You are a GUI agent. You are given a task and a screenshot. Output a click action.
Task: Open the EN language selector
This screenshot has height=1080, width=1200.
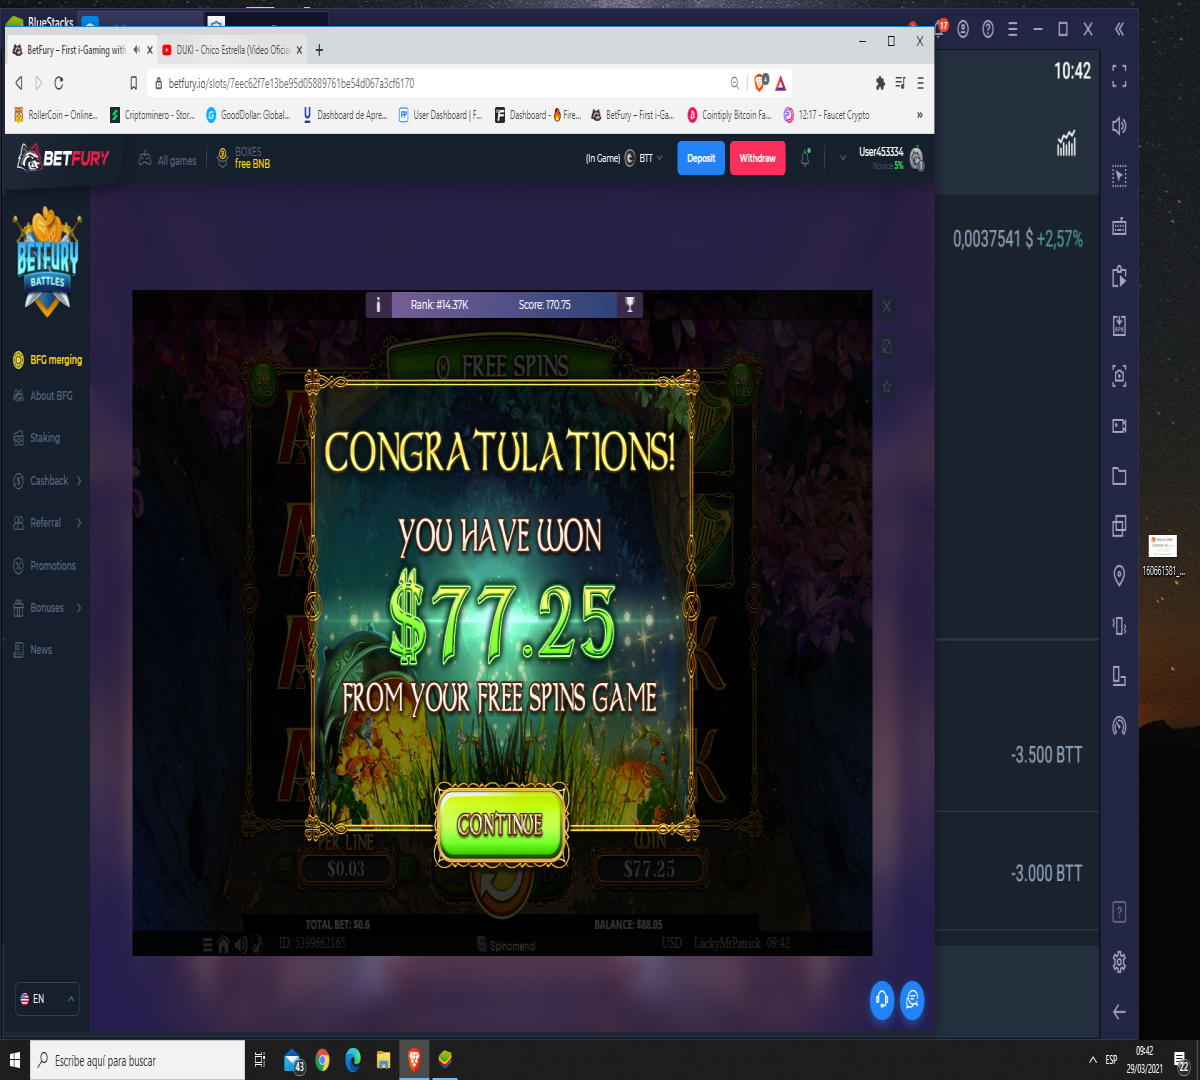[47, 999]
